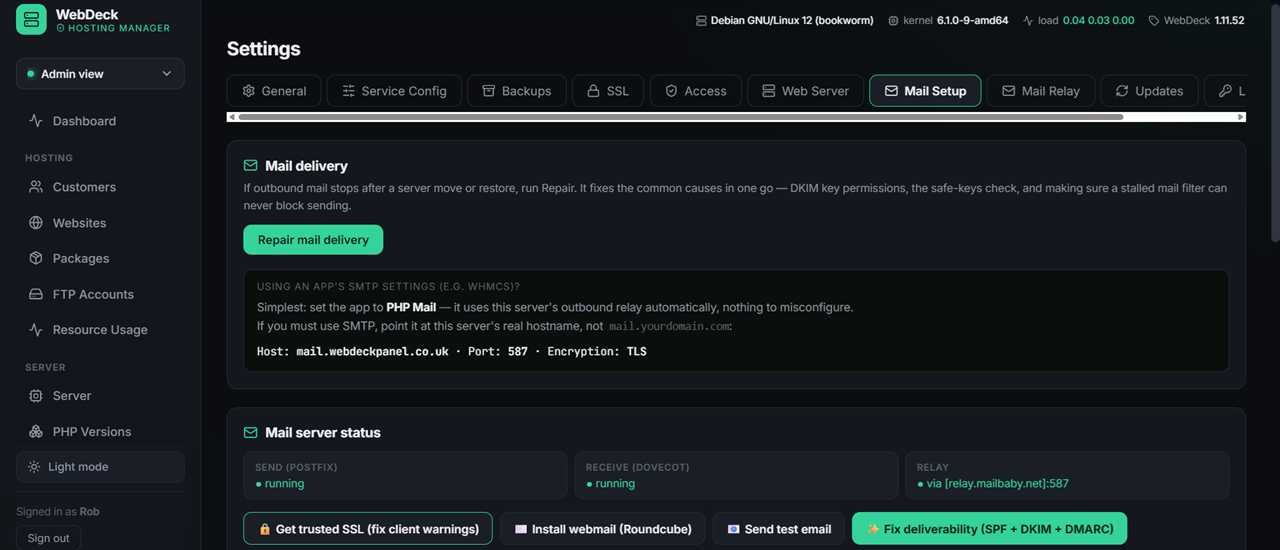Click the tab bar scroll left arrow
Viewport: 1280px width, 550px height.
coord(232,117)
